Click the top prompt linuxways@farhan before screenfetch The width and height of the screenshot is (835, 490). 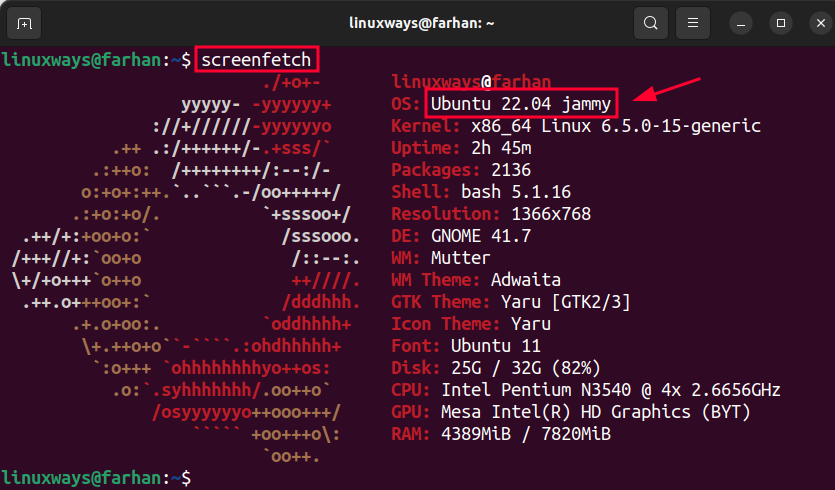point(81,59)
